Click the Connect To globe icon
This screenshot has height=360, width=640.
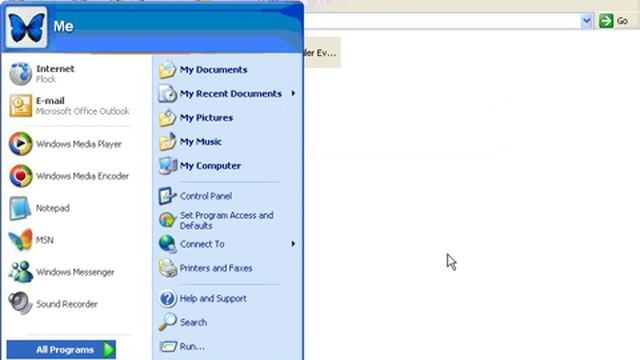(167, 244)
